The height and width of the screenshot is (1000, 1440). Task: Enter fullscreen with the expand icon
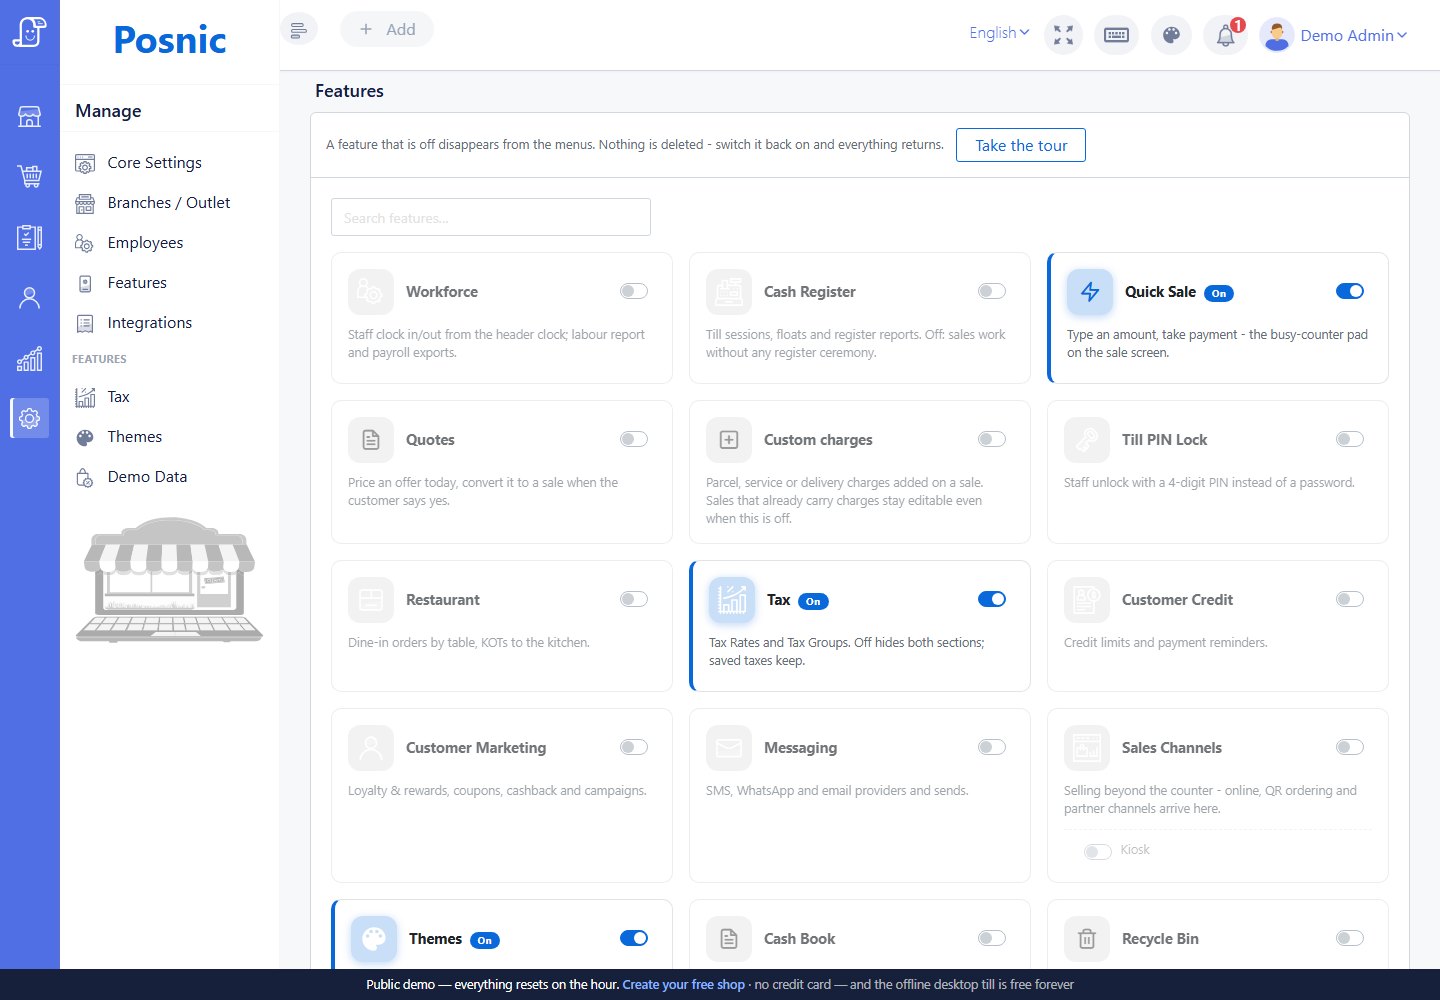[x=1064, y=35]
